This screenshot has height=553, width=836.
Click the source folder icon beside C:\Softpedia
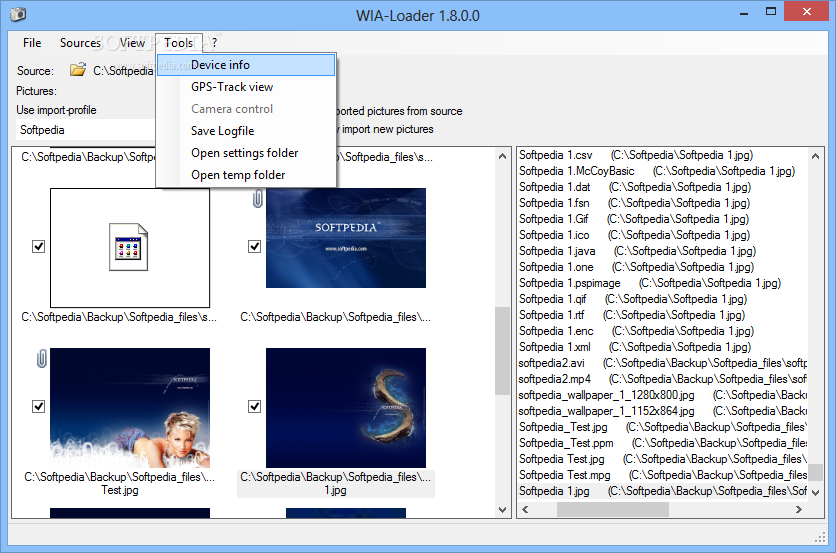click(x=78, y=69)
